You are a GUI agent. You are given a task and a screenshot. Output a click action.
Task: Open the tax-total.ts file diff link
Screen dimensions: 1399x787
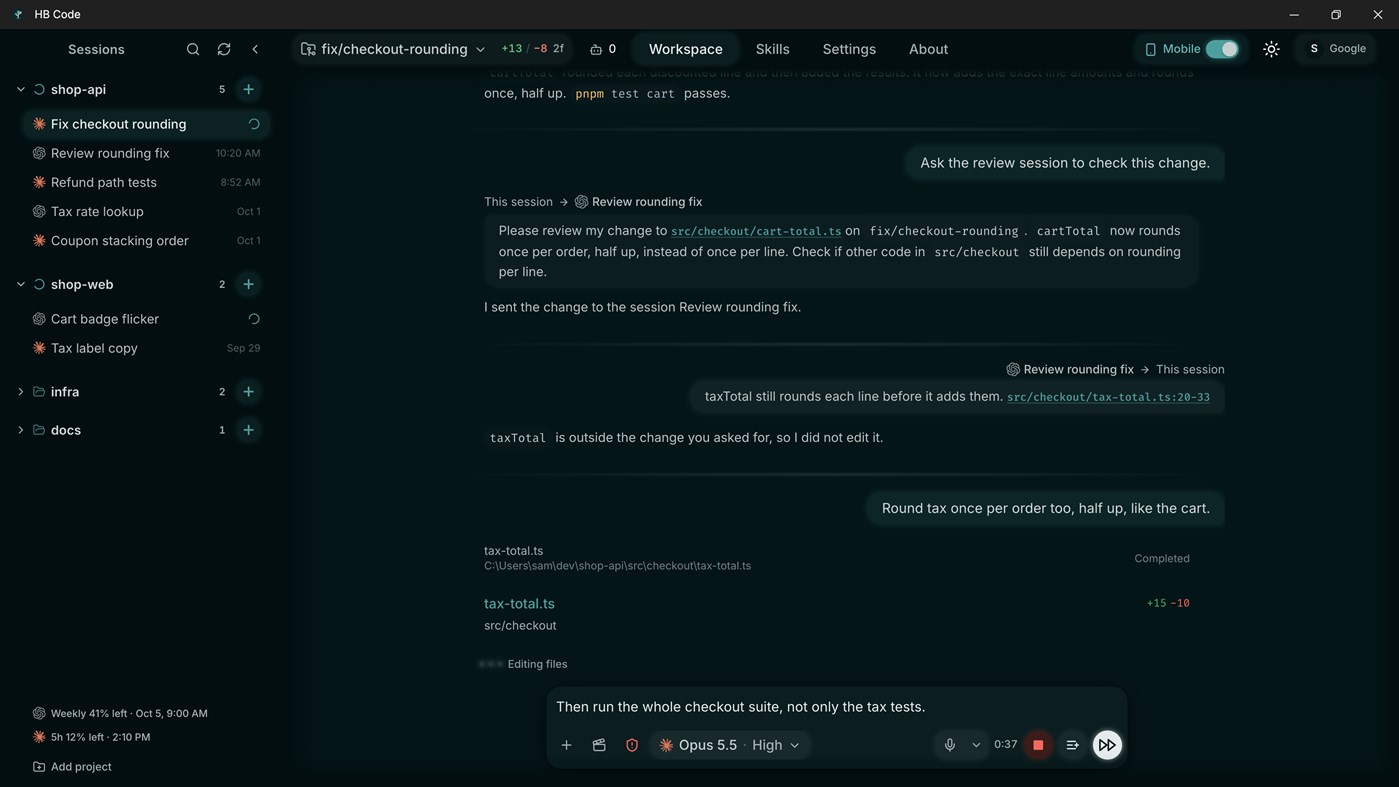pyautogui.click(x=519, y=604)
